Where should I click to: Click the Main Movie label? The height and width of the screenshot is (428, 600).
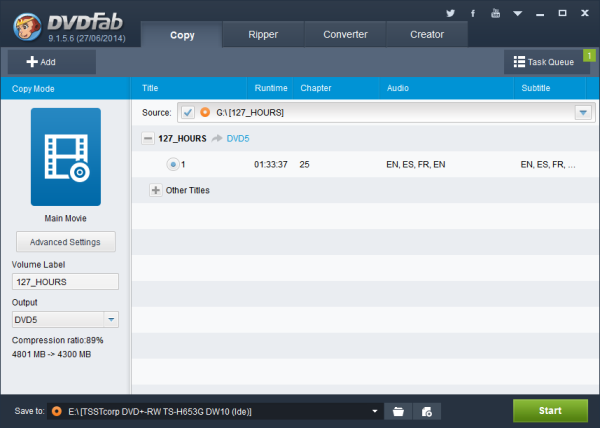coord(65,218)
